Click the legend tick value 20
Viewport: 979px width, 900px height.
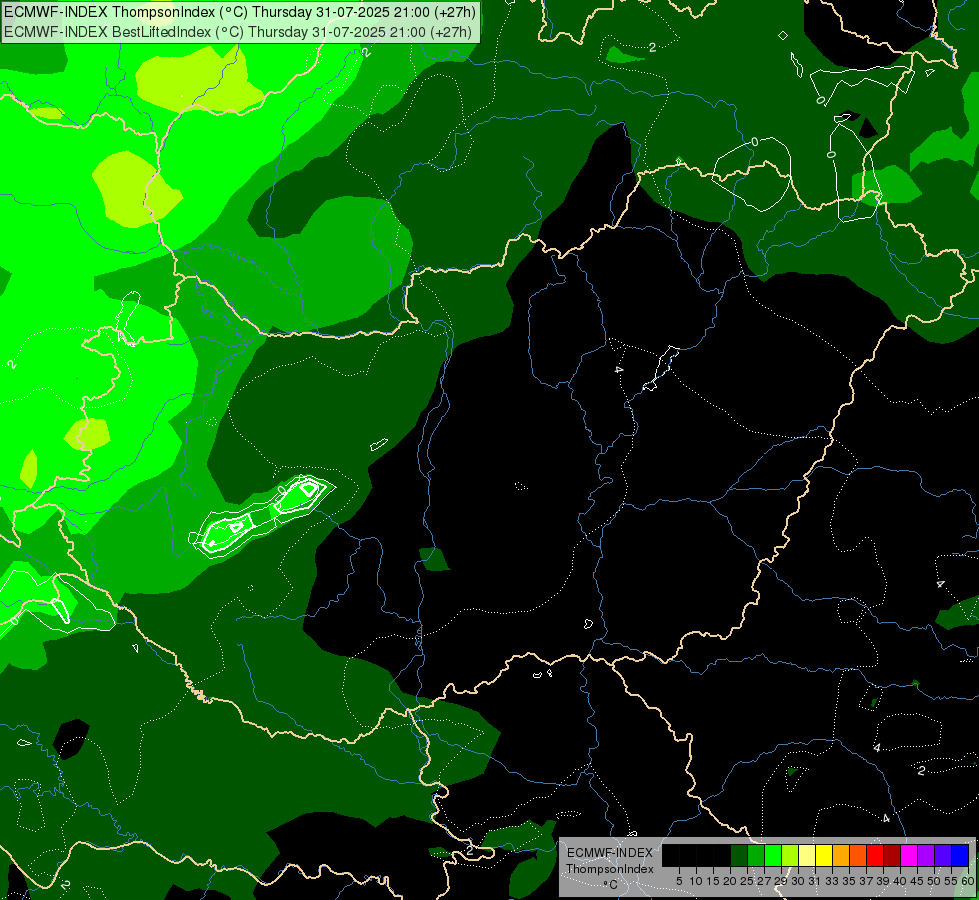pos(730,881)
